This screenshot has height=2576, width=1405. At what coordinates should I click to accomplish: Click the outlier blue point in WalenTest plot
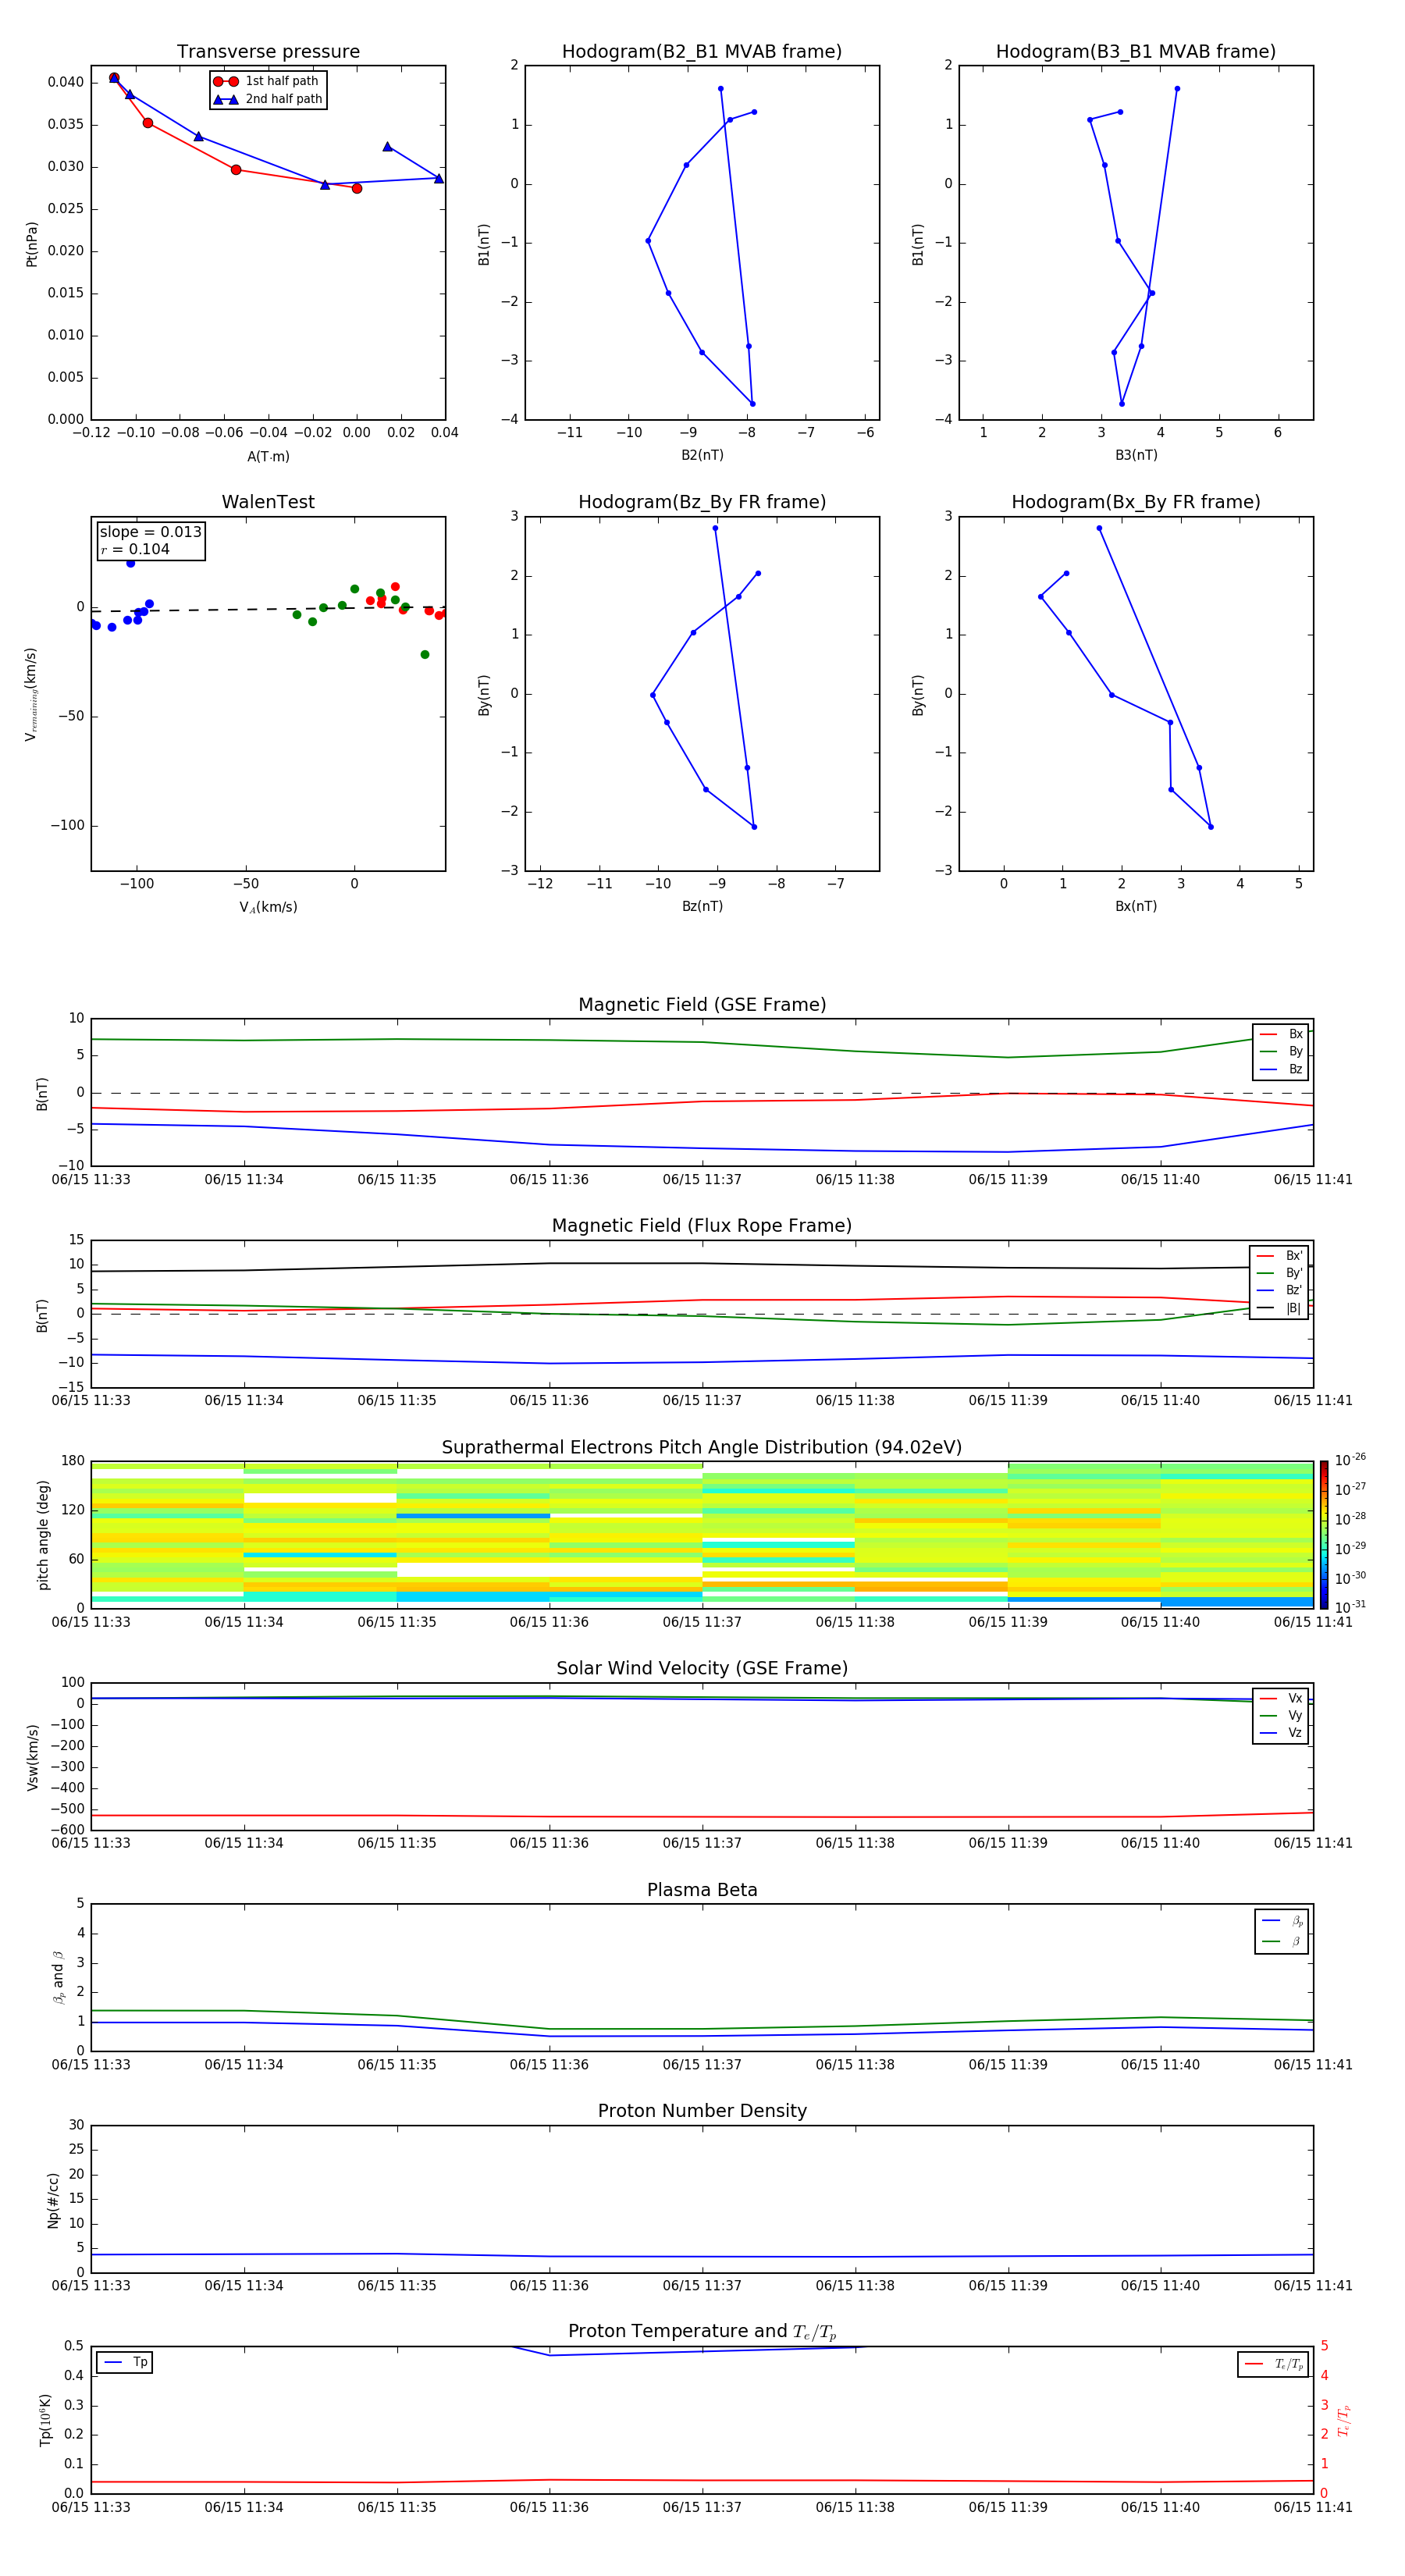point(130,563)
